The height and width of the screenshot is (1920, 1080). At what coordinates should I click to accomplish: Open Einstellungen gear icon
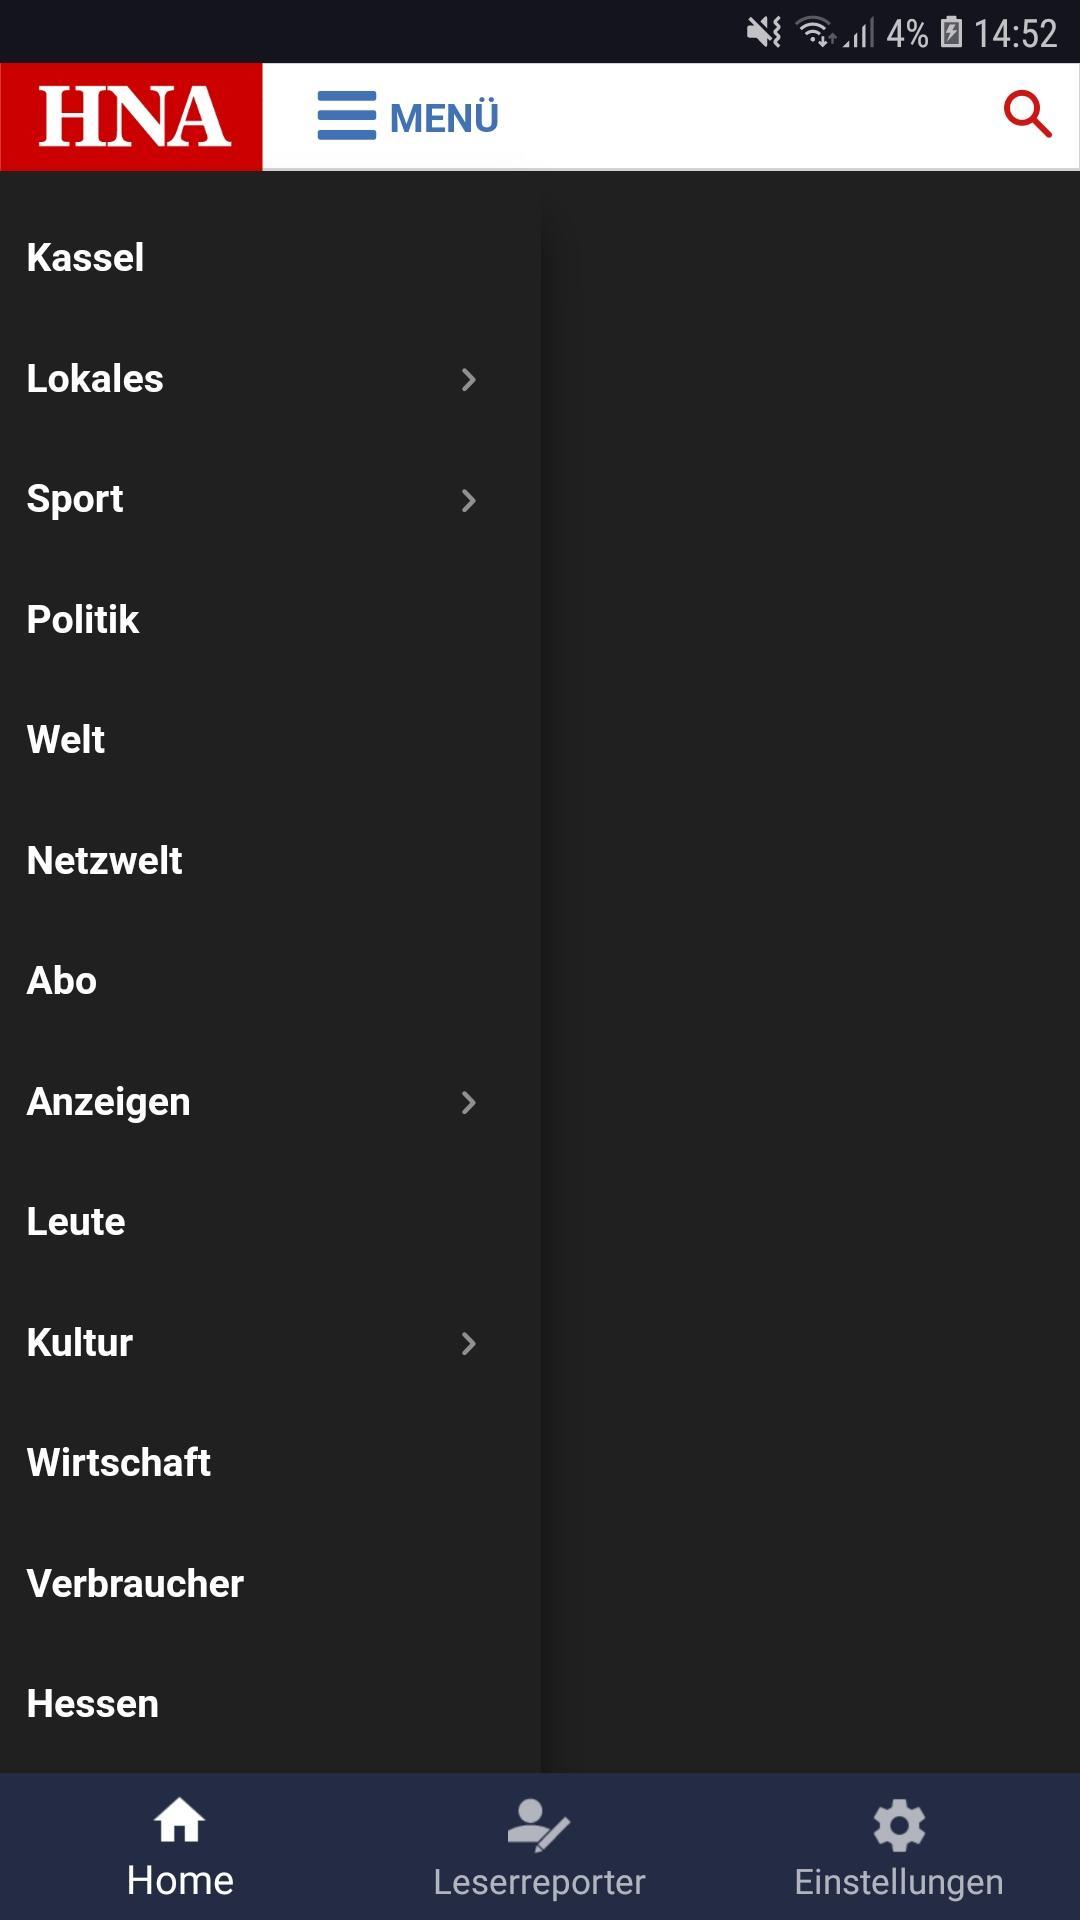(x=899, y=1826)
